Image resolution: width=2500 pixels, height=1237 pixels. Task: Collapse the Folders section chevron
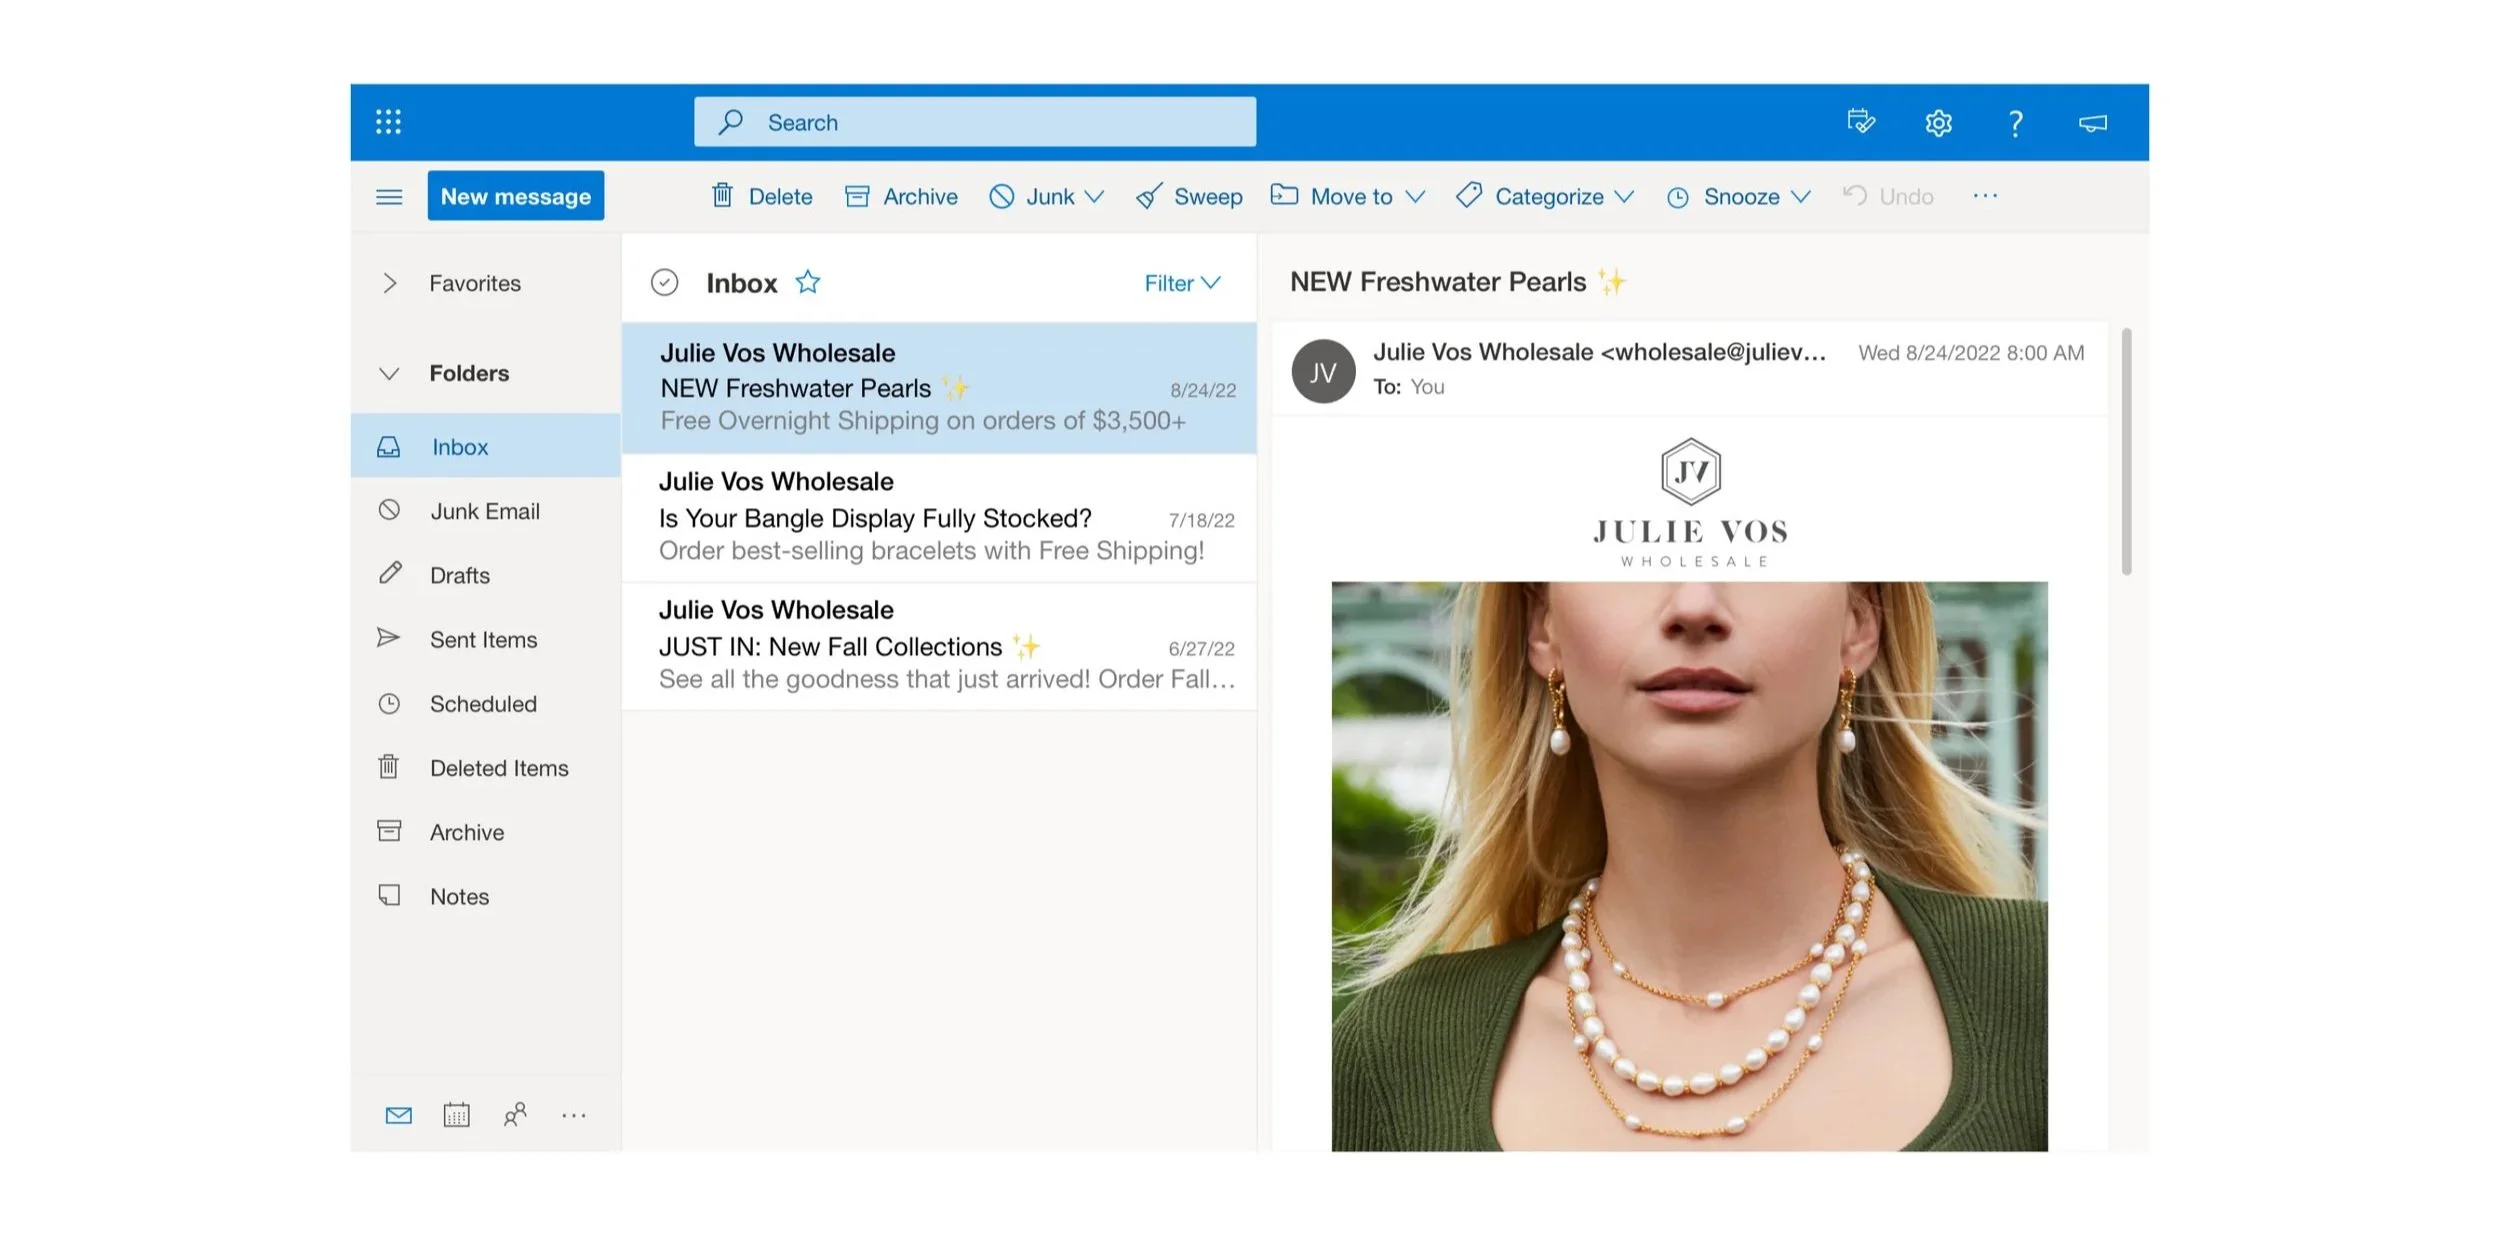389,373
